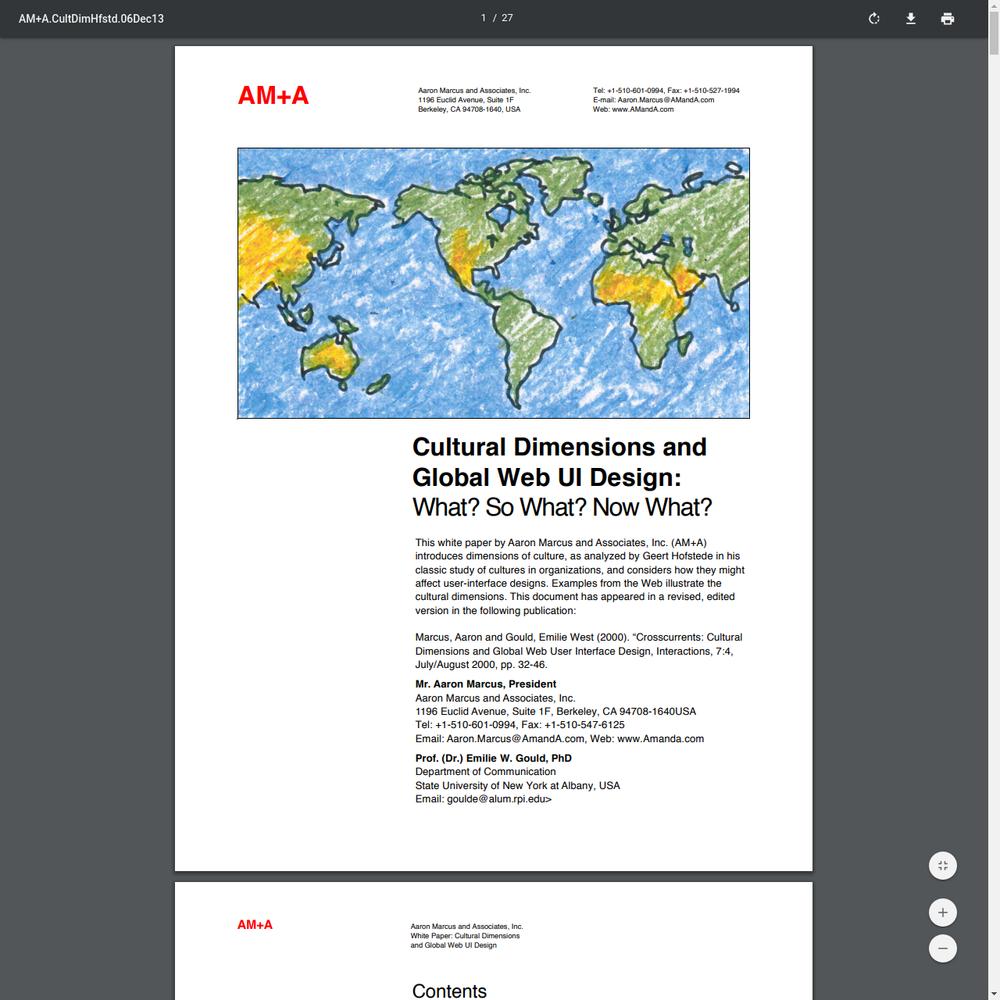
Task: Rotate the PDF document clockwise
Action: coord(874,18)
